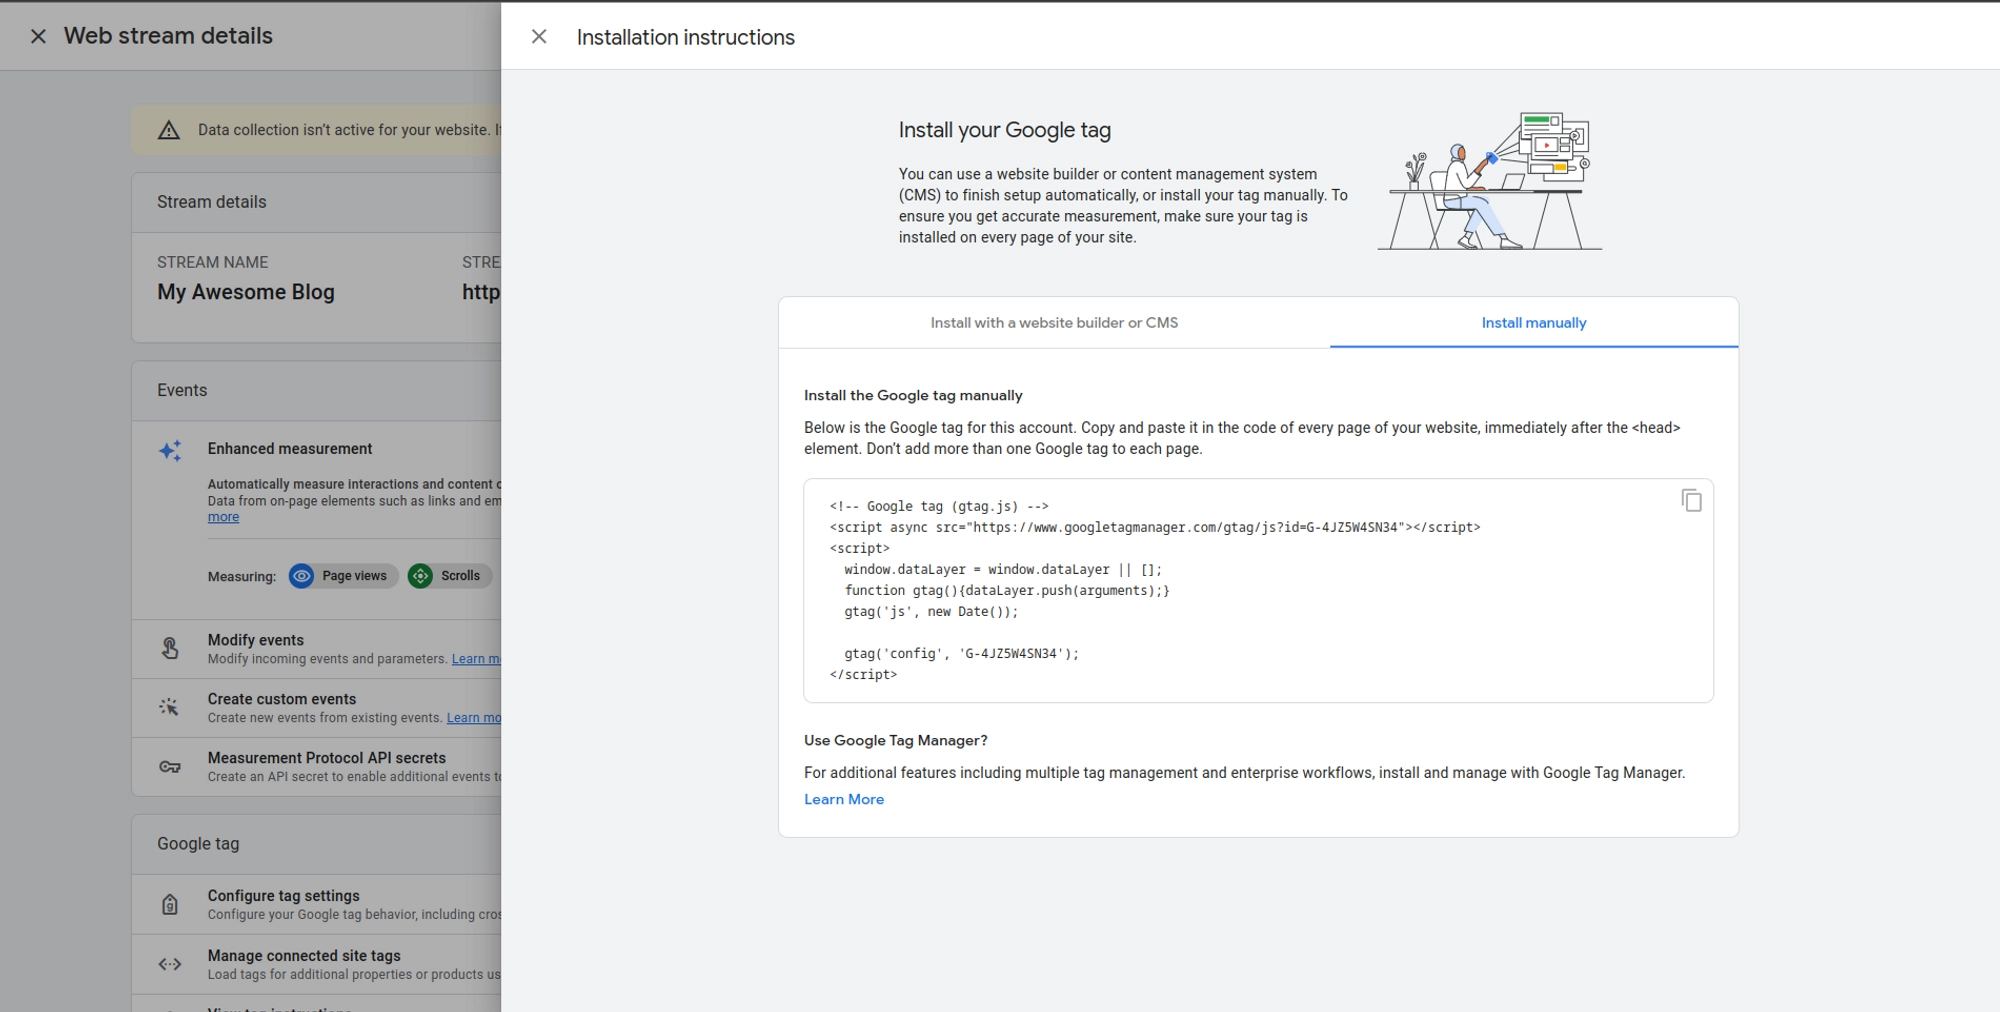Click the Scrolls chip icon
This screenshot has height=1012, width=2000.
tap(420, 576)
